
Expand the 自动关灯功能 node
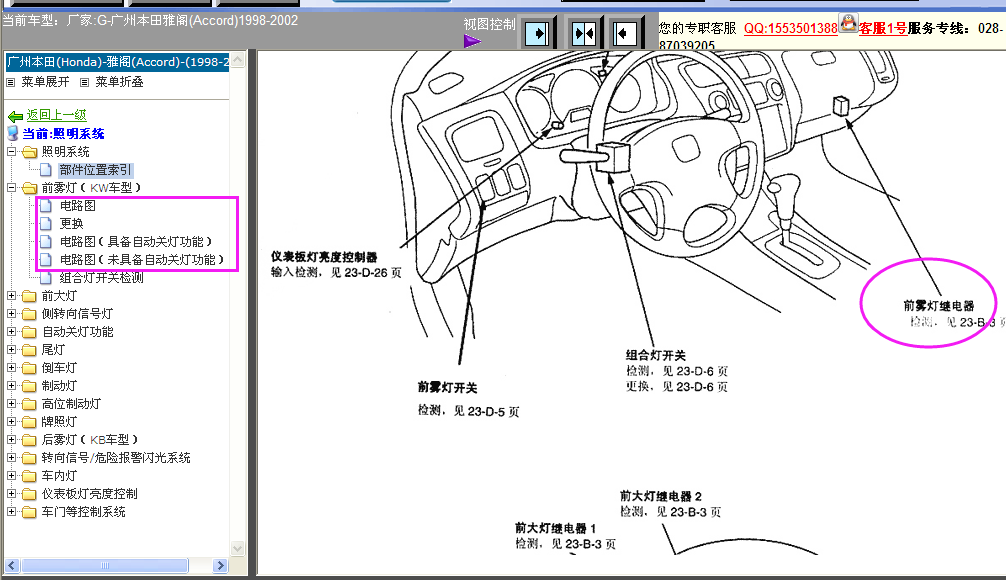(12, 332)
